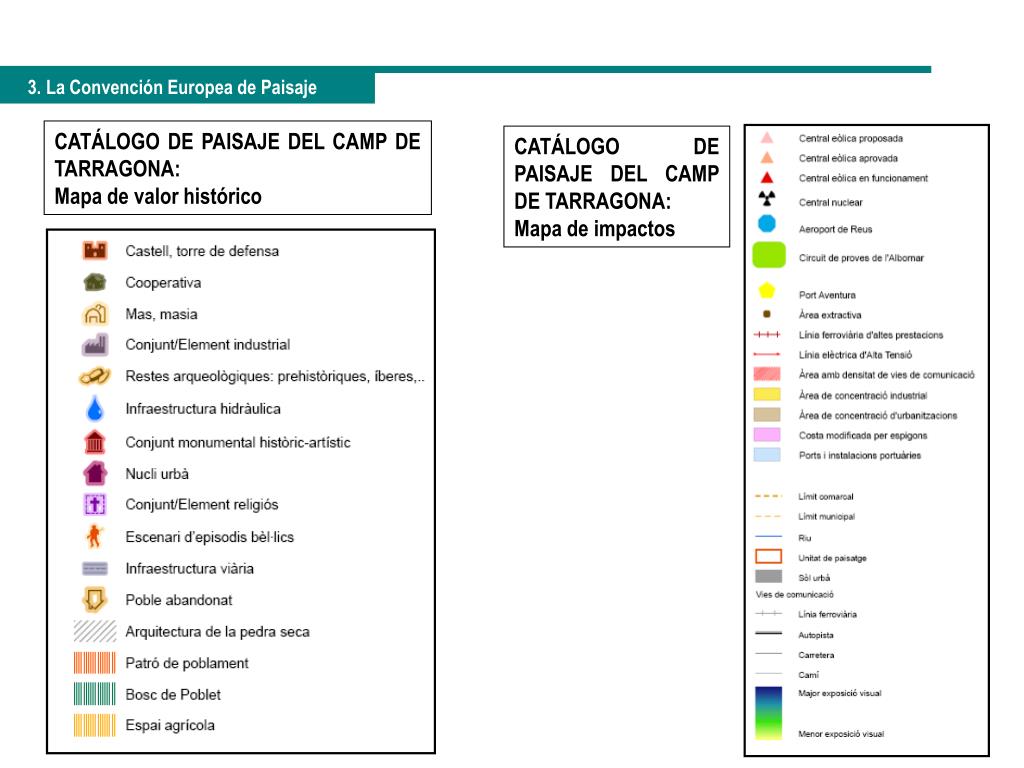The height and width of the screenshot is (768, 1024).
Task: Select the Central eòlica aprovada orange triangle
Action: [767, 157]
